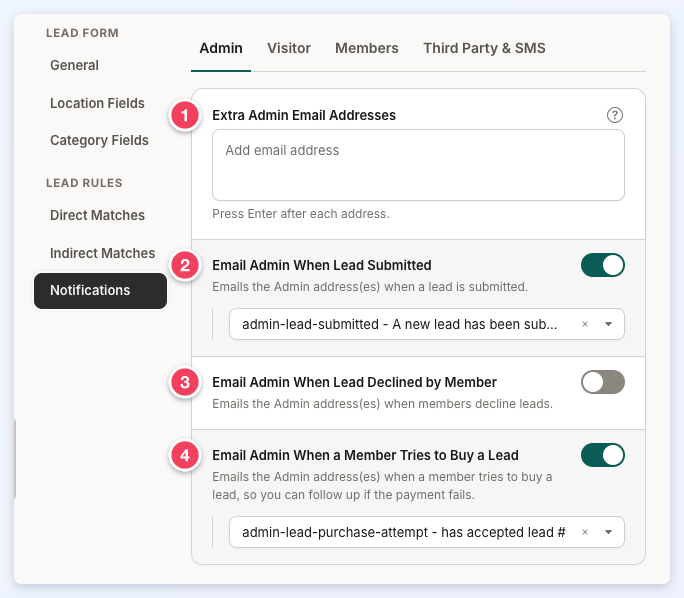684x598 pixels.
Task: Open the Members tab
Action: 366,48
